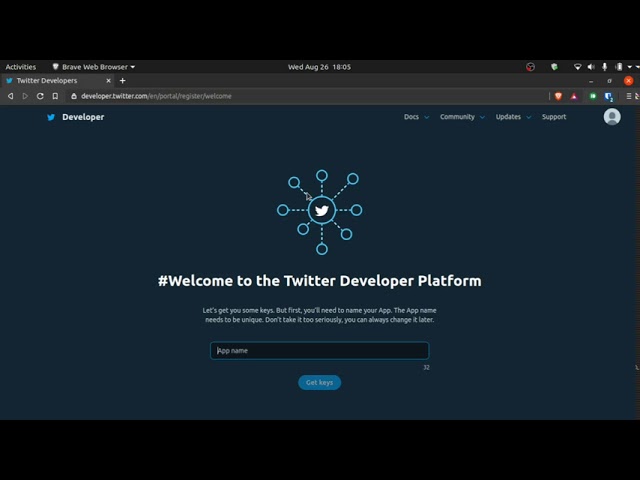Reload the Twitter Developers page

pyautogui.click(x=40, y=96)
